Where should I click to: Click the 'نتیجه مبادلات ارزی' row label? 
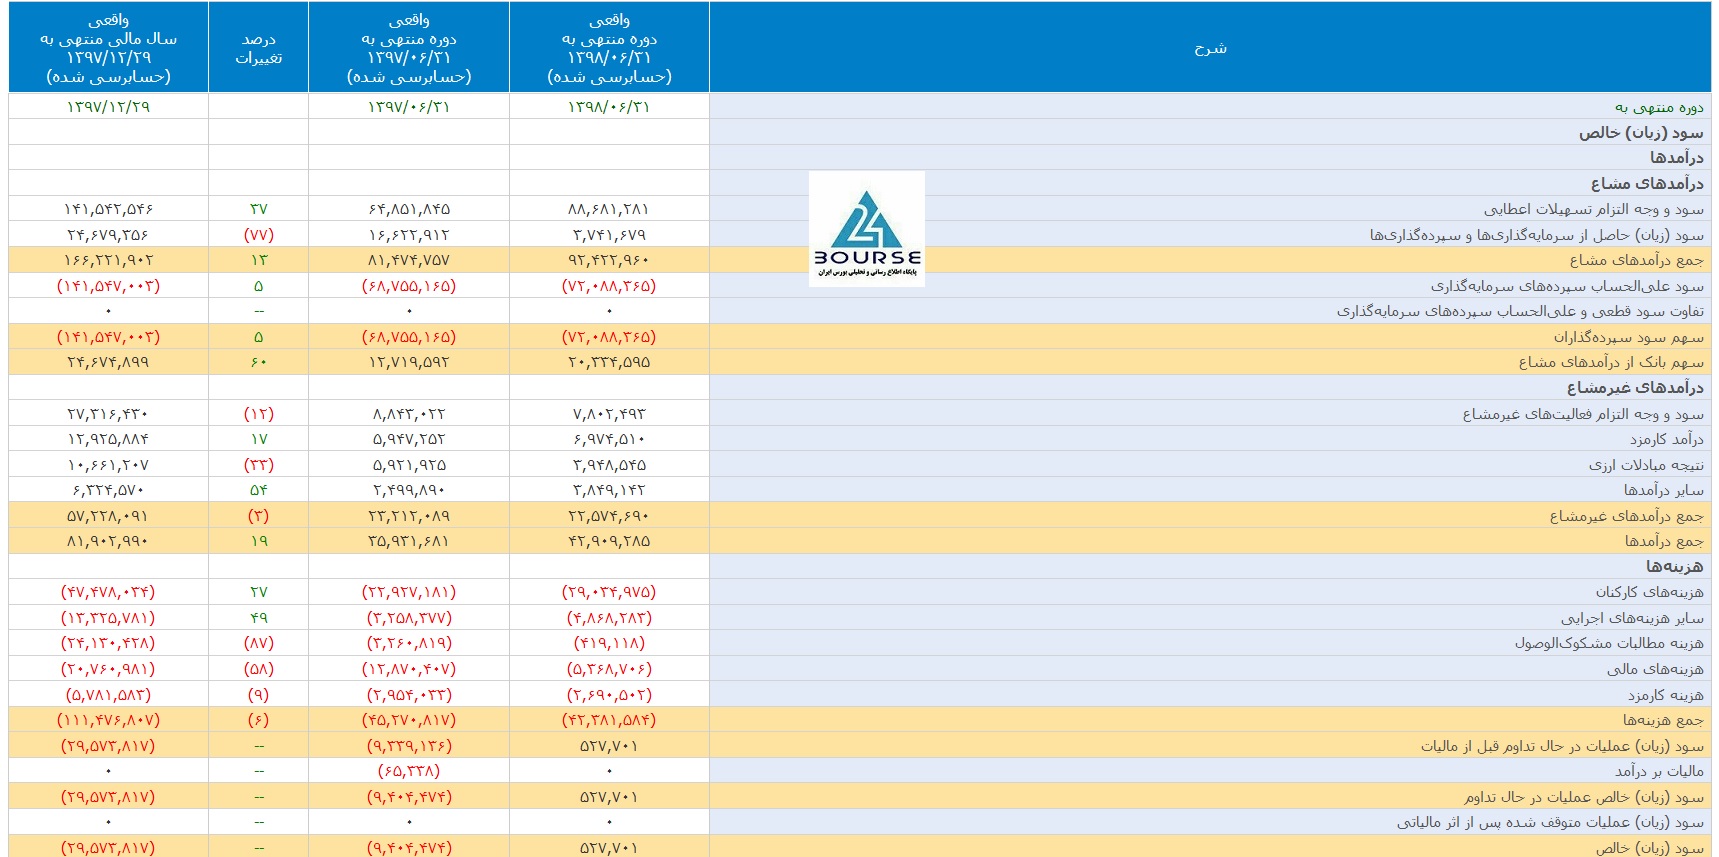(x=1646, y=465)
